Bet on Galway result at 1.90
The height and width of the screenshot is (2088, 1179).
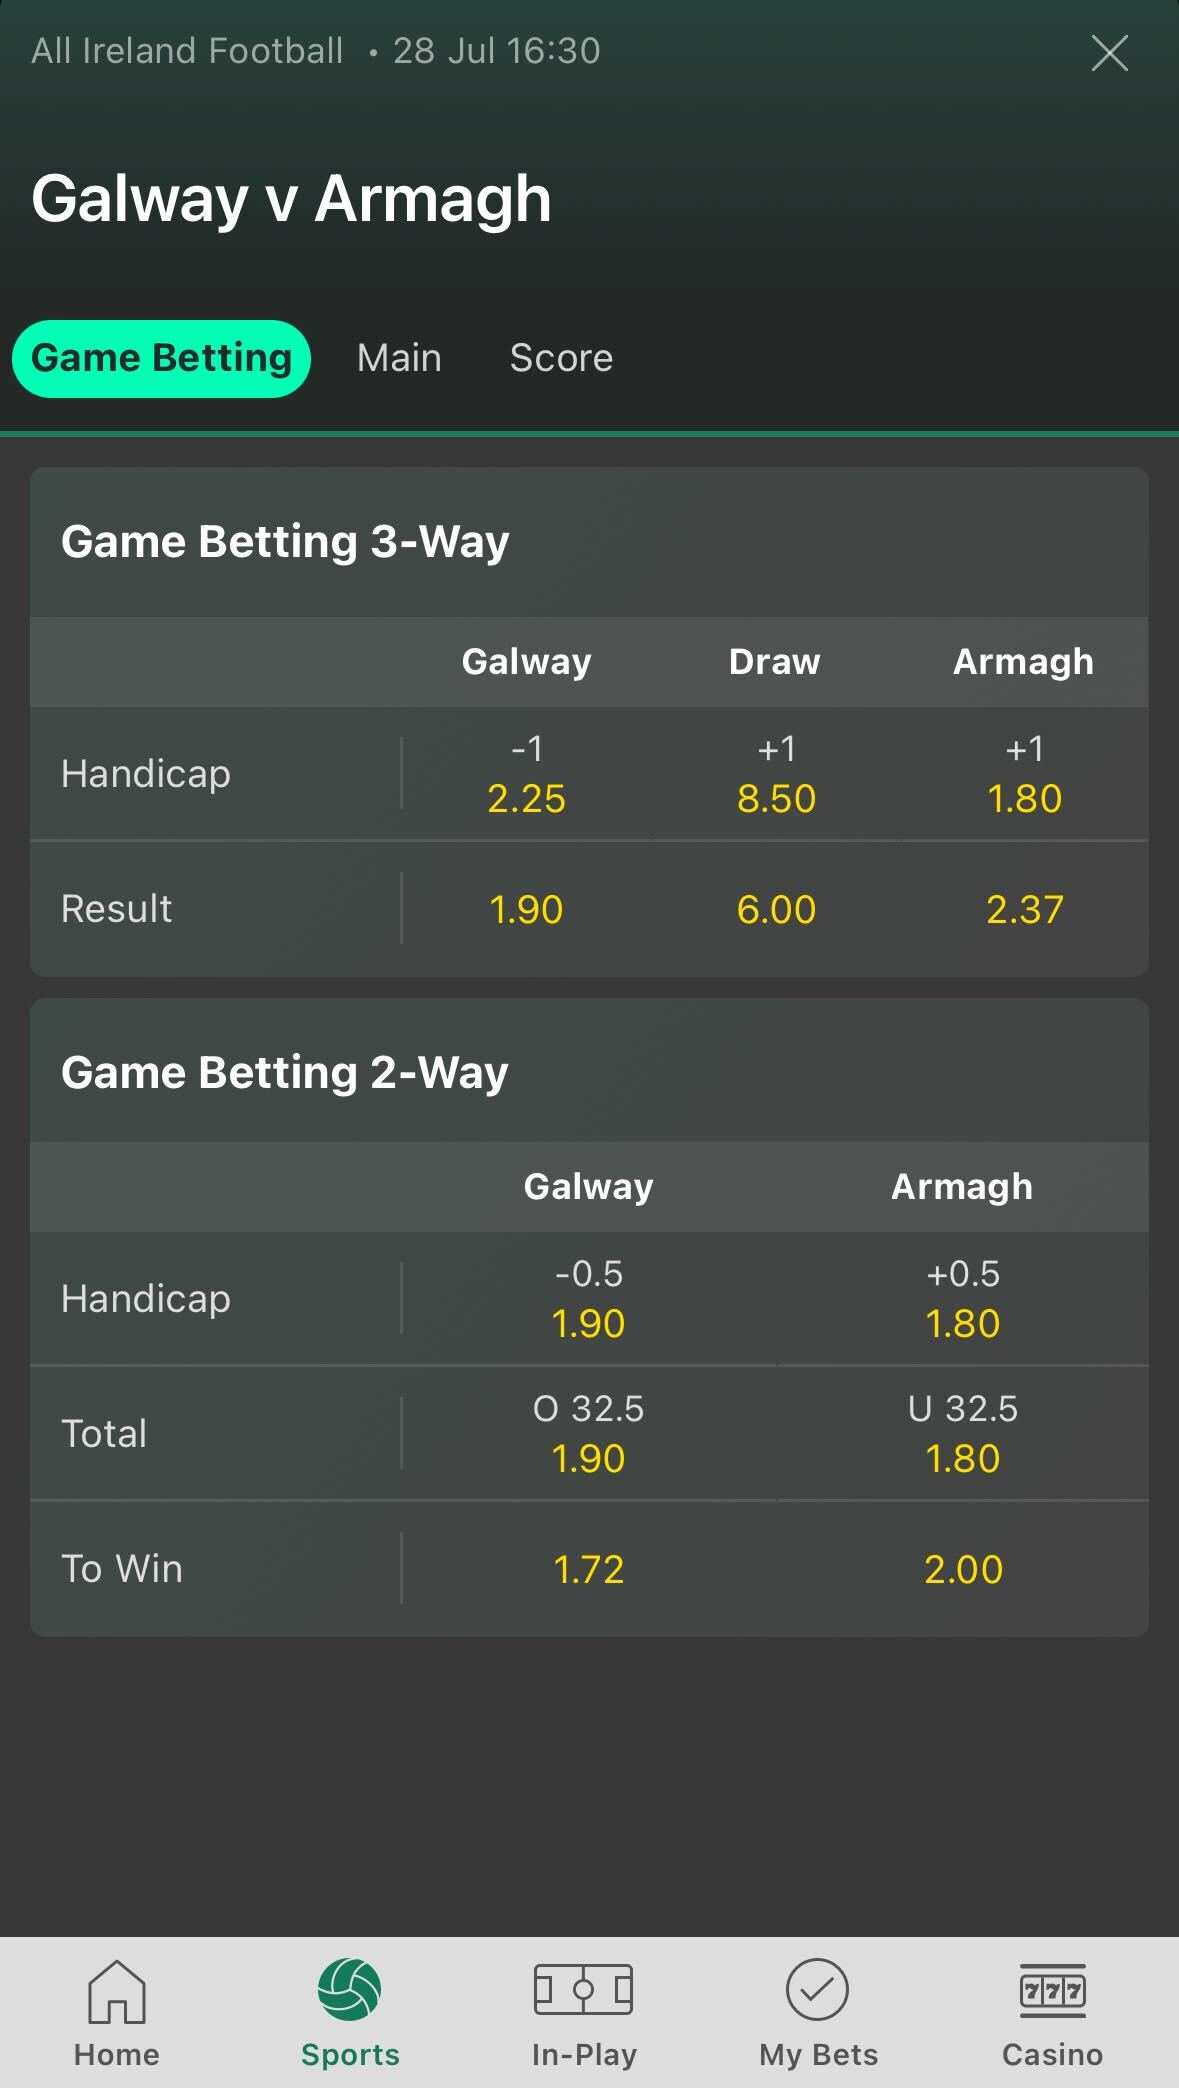(x=527, y=908)
